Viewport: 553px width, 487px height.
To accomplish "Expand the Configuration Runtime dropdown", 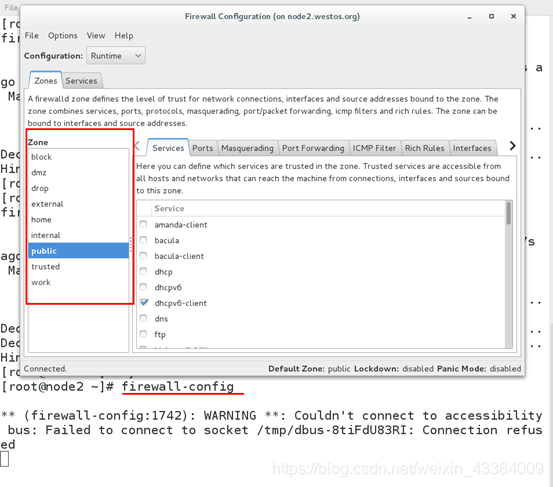I will coord(116,56).
